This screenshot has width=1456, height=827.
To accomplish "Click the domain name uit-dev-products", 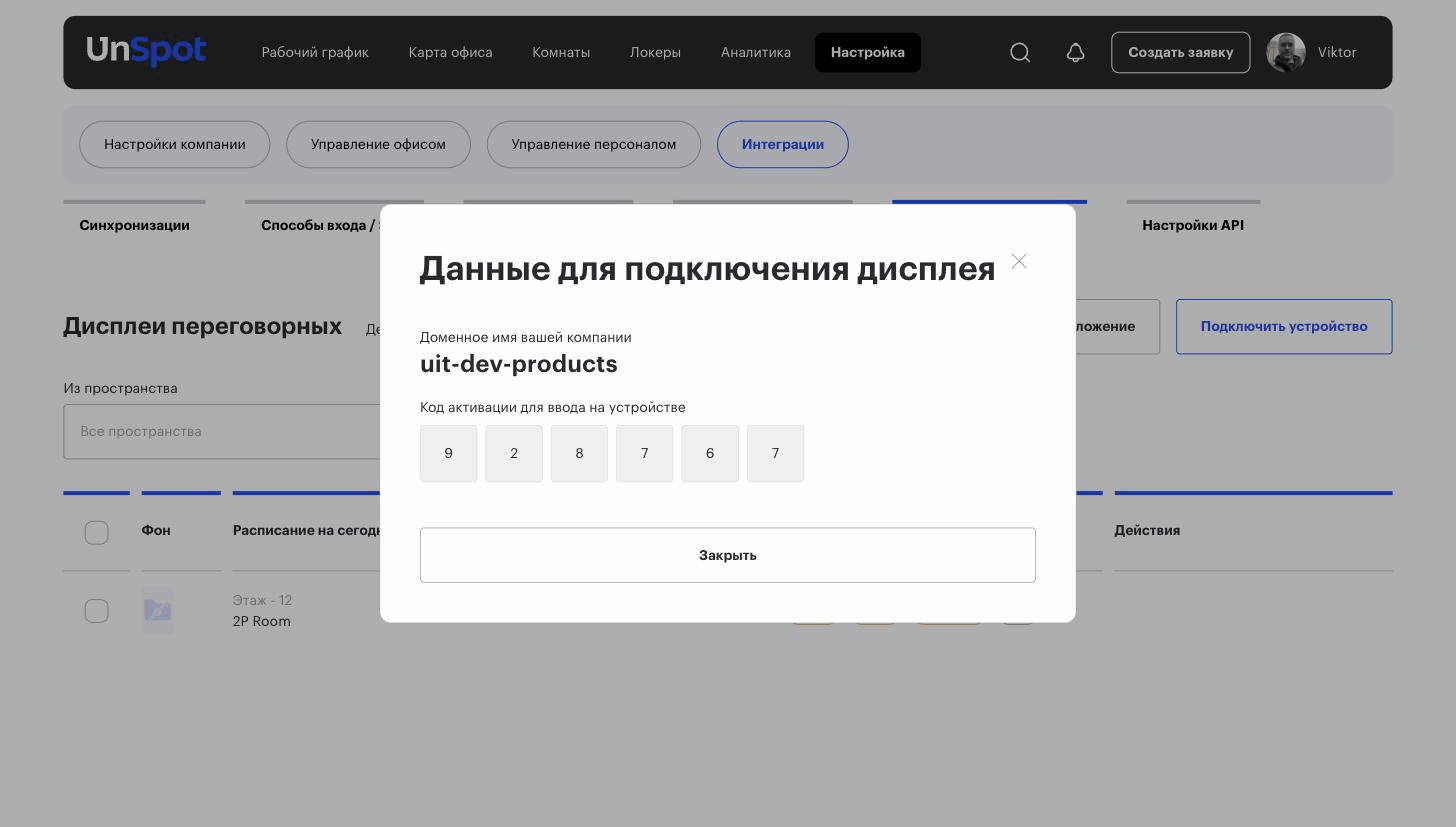I will tap(519, 364).
